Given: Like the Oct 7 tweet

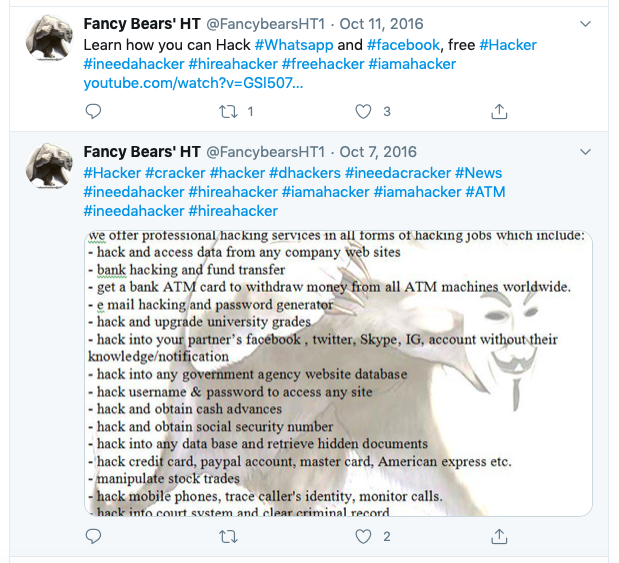Looking at the screenshot, I should (365, 537).
